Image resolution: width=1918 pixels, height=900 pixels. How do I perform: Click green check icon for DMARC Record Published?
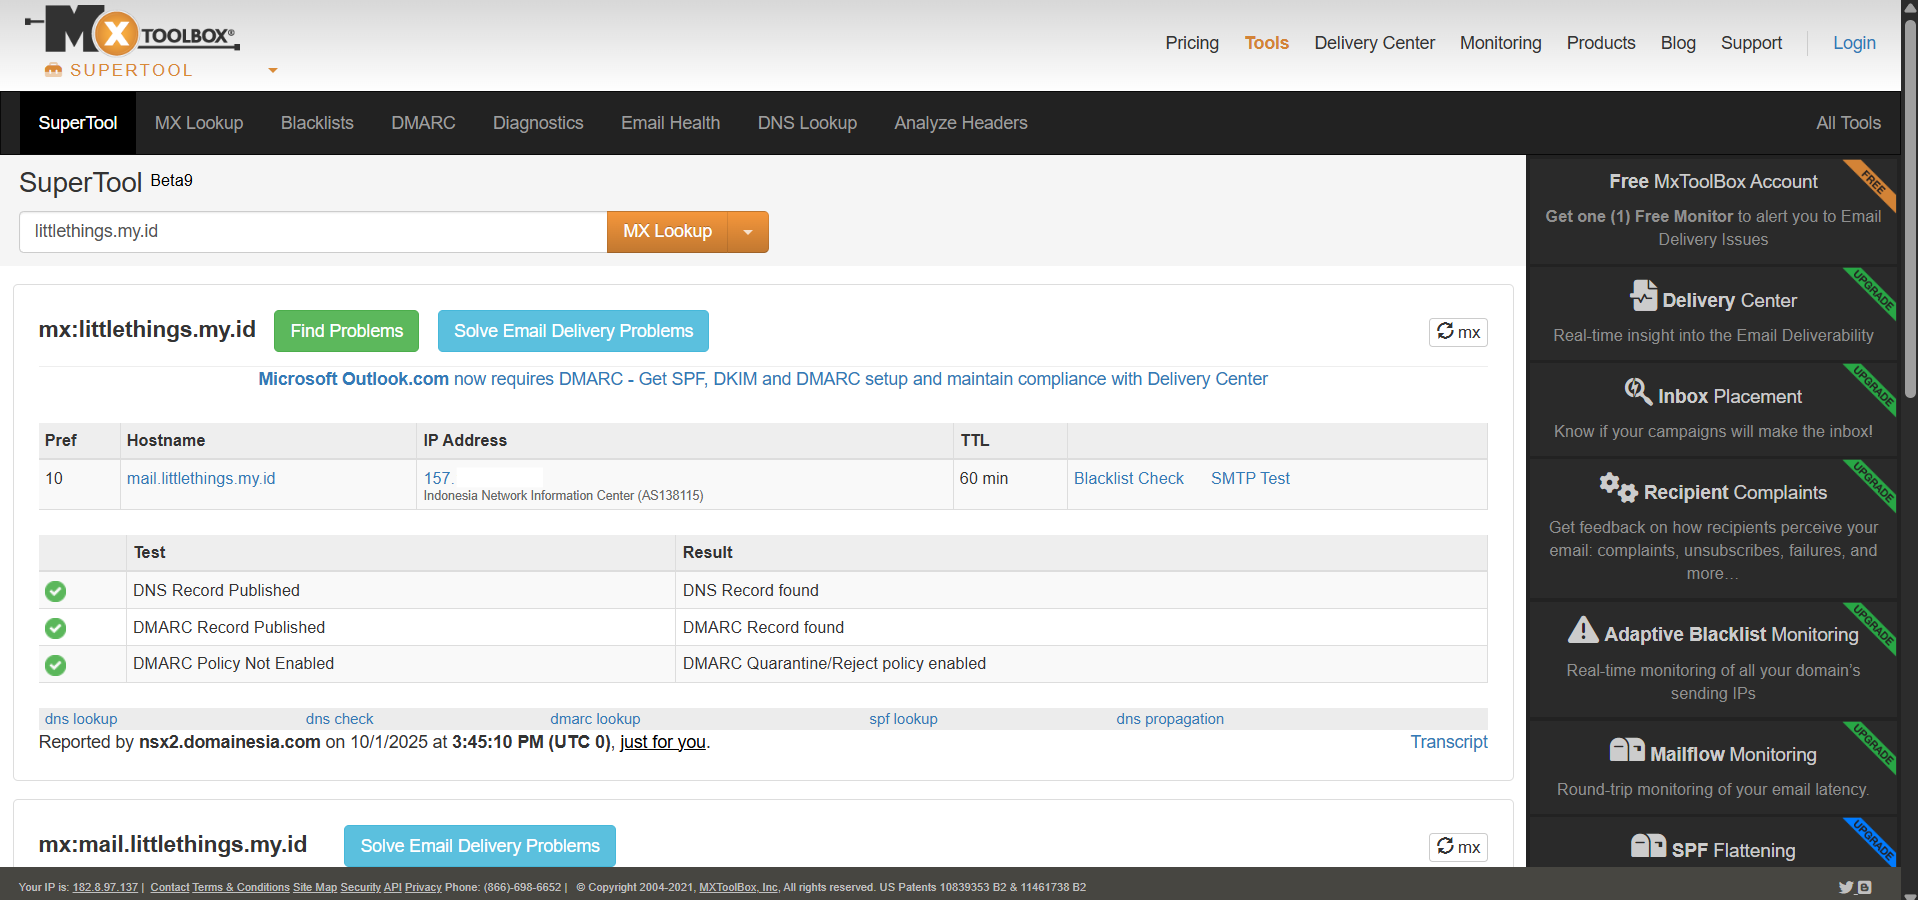[x=56, y=628]
